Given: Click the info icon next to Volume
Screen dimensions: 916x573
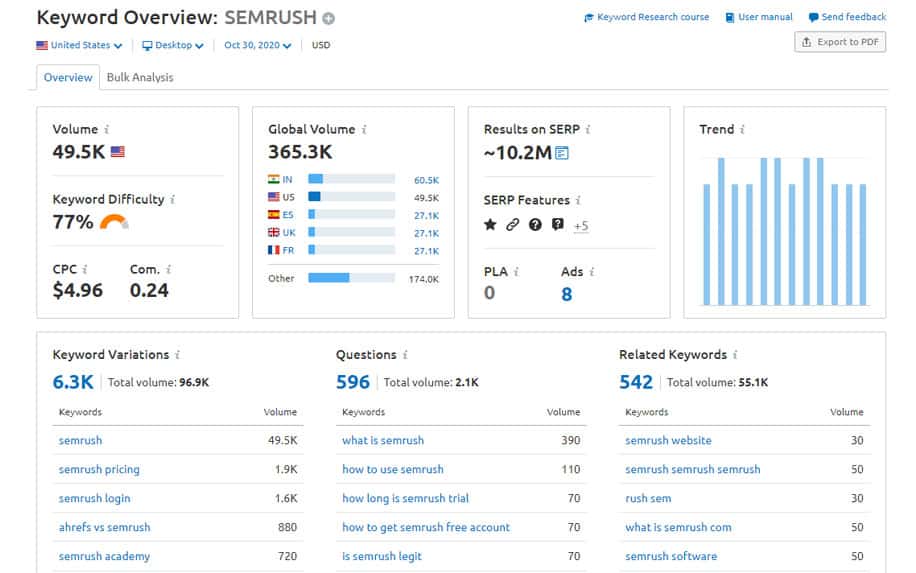Looking at the screenshot, I should [x=107, y=129].
